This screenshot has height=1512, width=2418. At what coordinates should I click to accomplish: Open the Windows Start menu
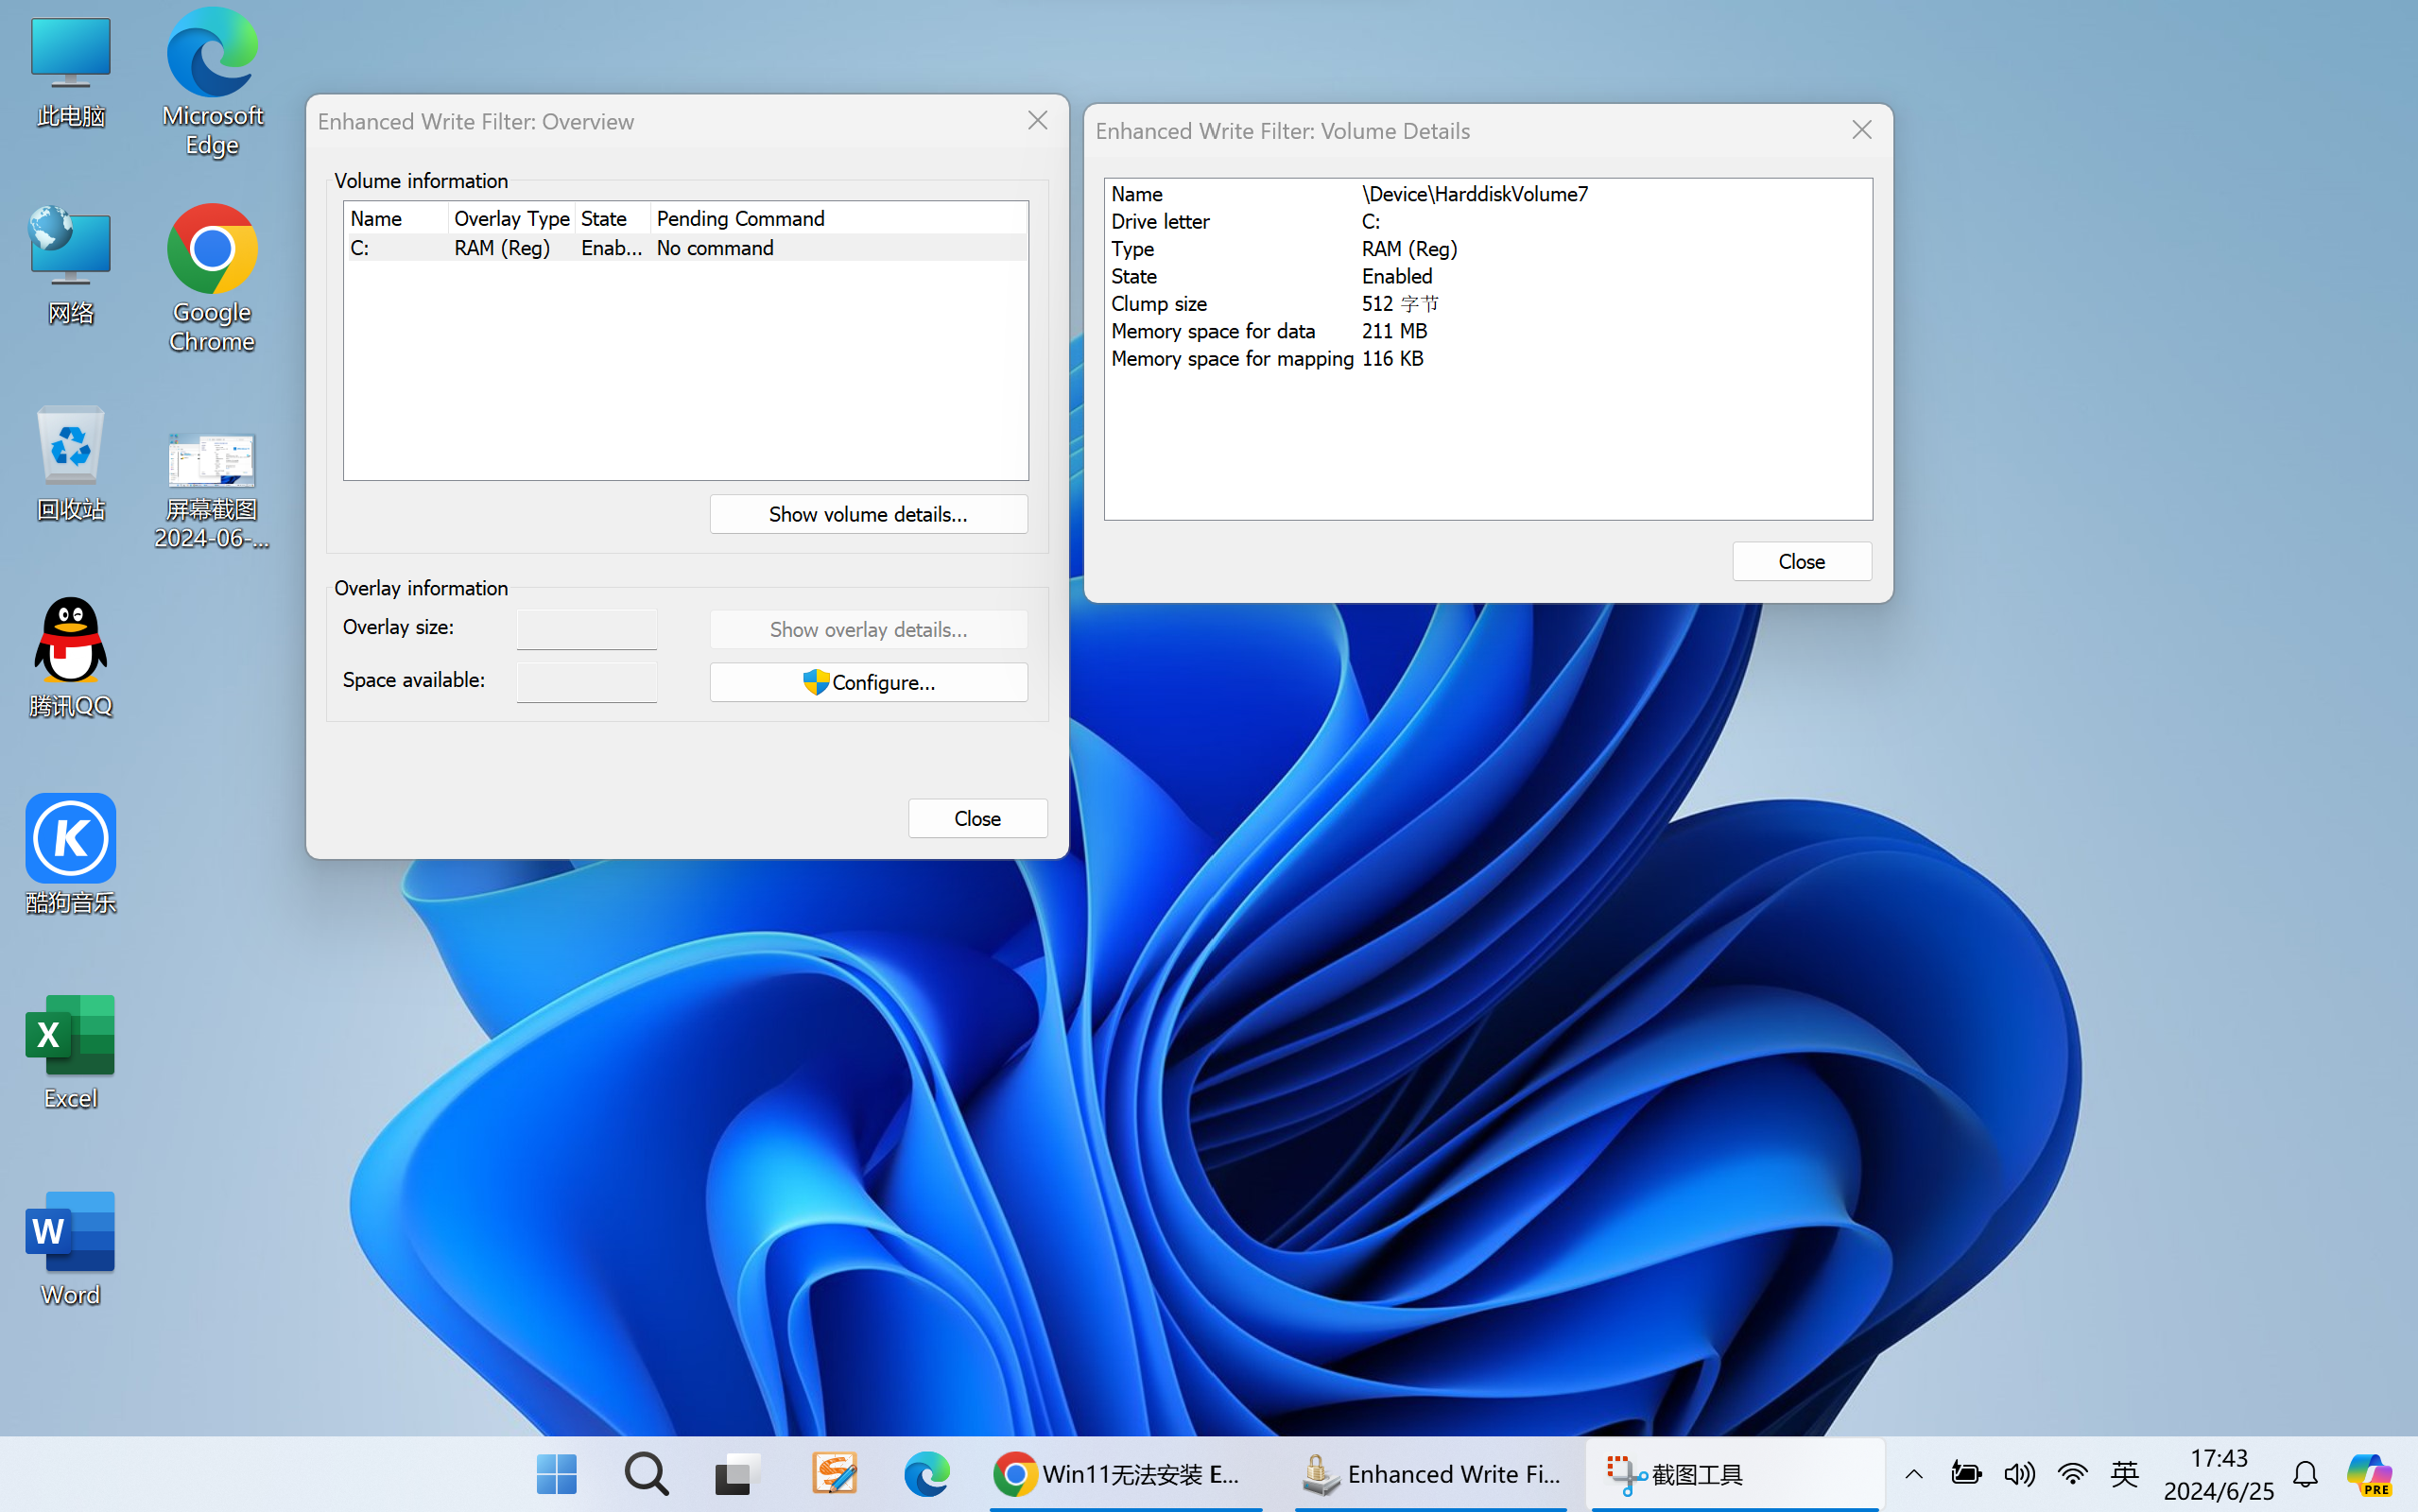point(556,1474)
